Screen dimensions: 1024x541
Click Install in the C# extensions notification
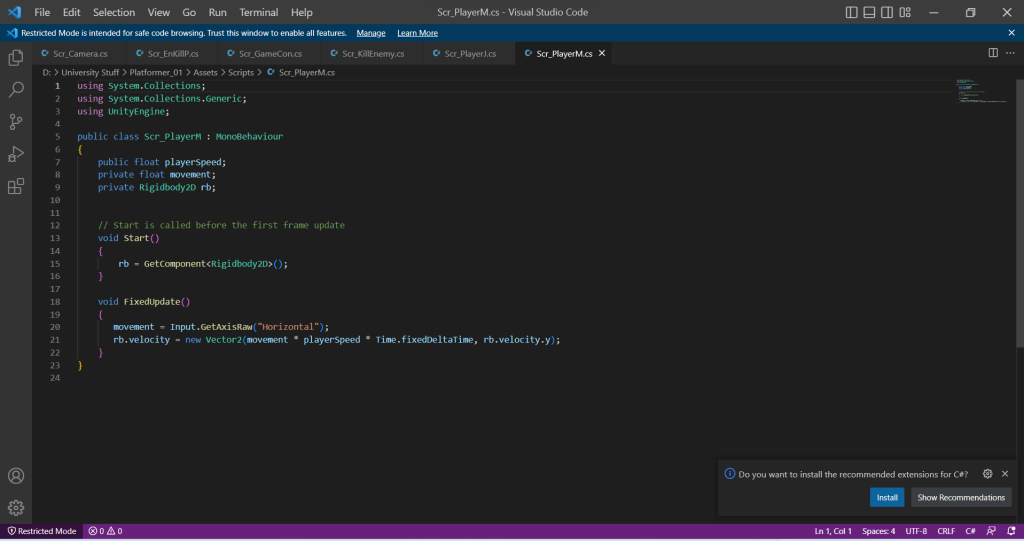(x=887, y=497)
